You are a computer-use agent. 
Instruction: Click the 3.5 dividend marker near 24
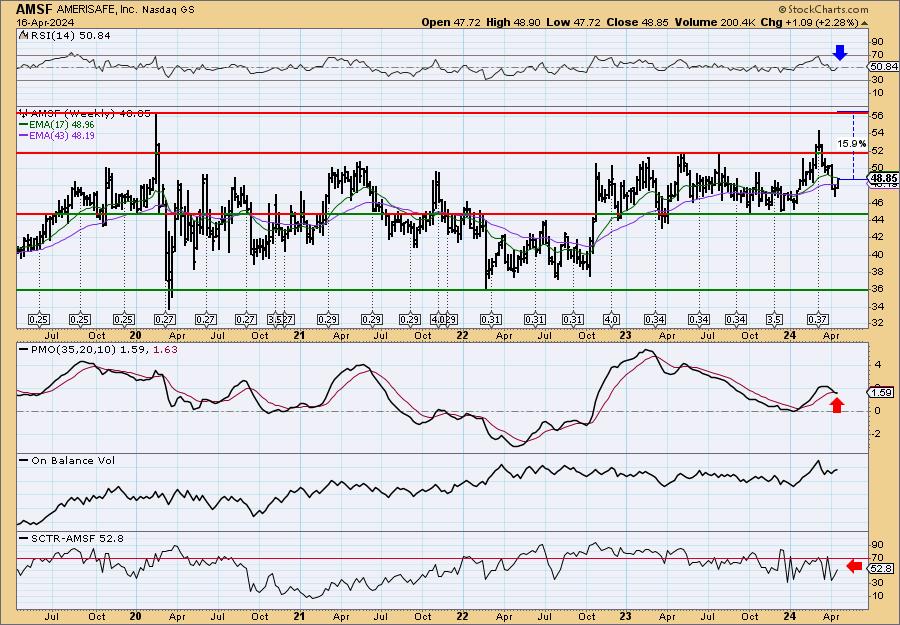[774, 319]
